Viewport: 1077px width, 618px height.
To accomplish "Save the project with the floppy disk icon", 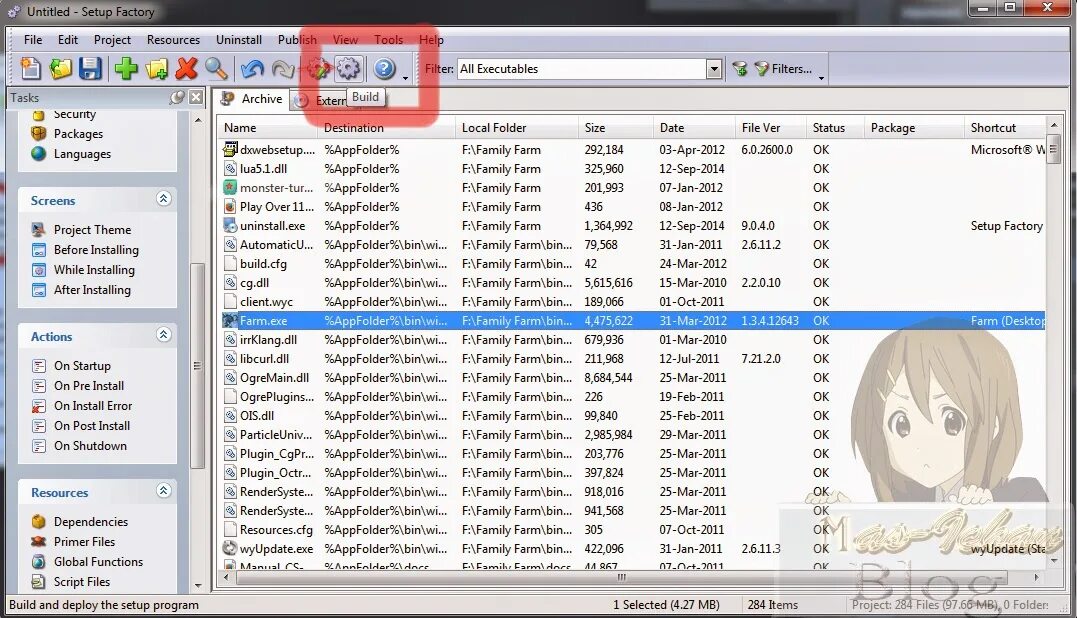I will (90, 69).
